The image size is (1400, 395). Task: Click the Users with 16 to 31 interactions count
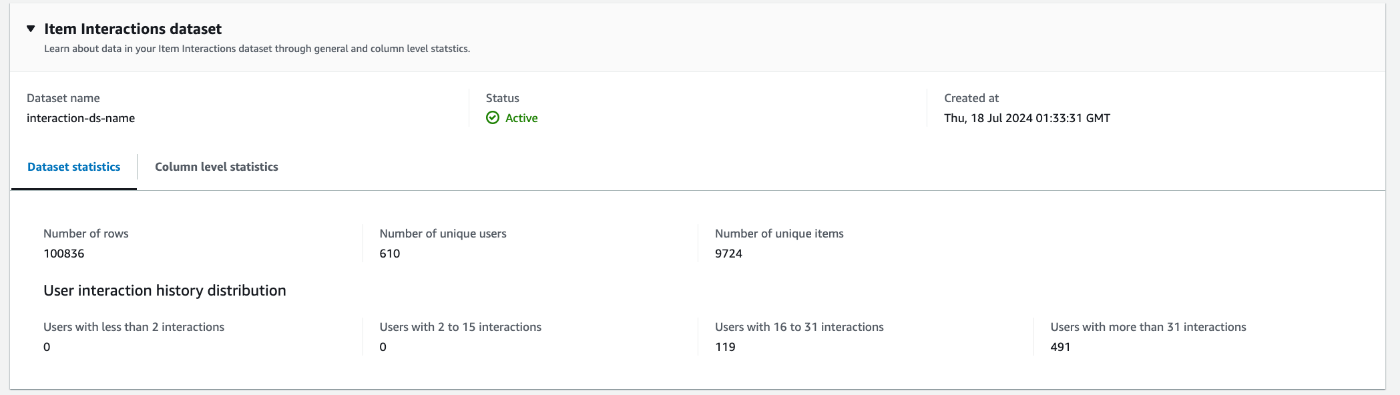click(725, 347)
